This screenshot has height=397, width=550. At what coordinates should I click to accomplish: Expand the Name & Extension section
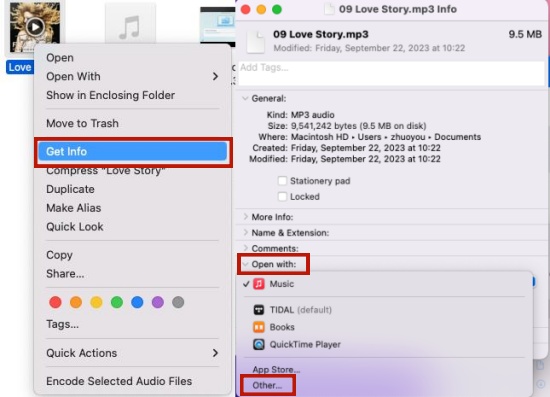click(245, 233)
